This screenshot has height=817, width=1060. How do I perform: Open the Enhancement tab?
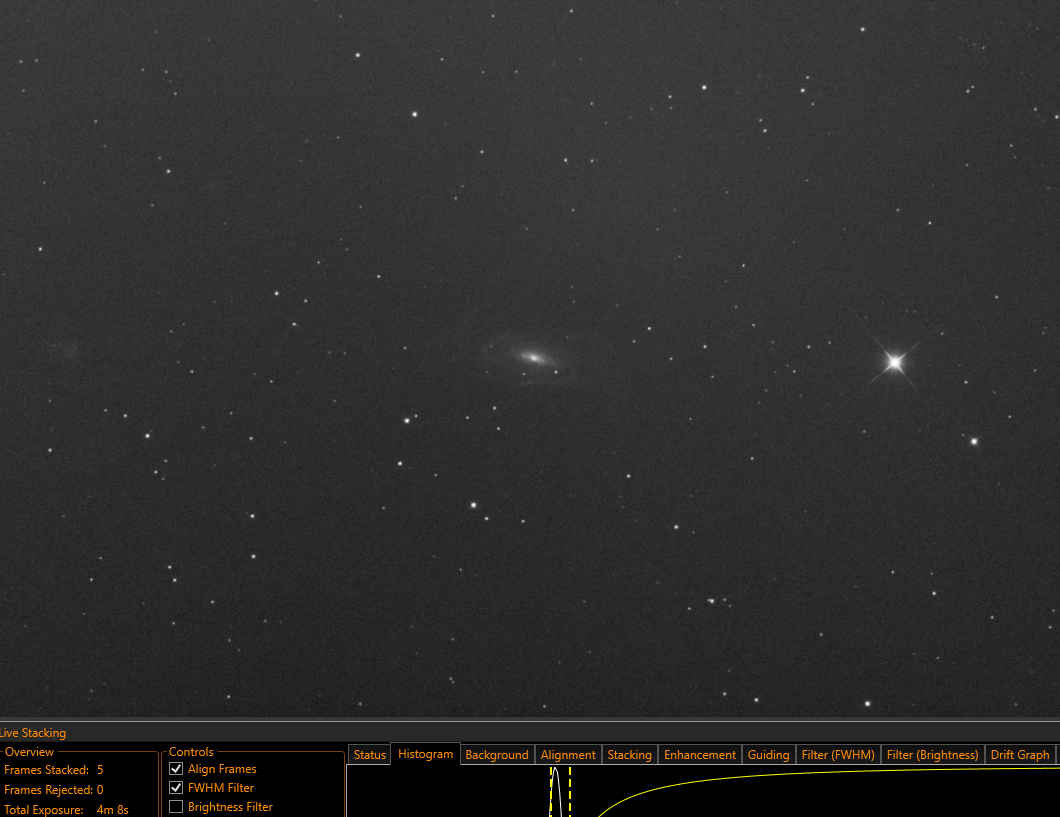point(700,754)
